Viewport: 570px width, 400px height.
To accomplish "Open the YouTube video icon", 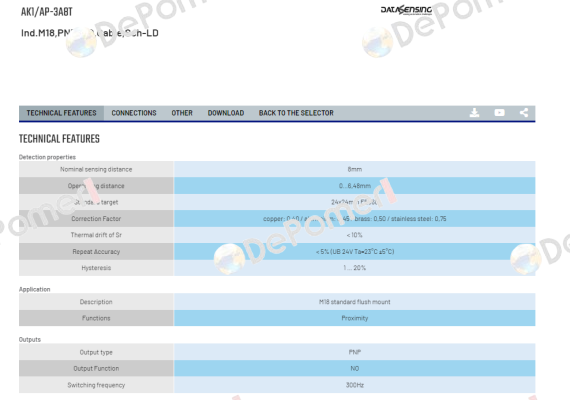I will 499,113.
